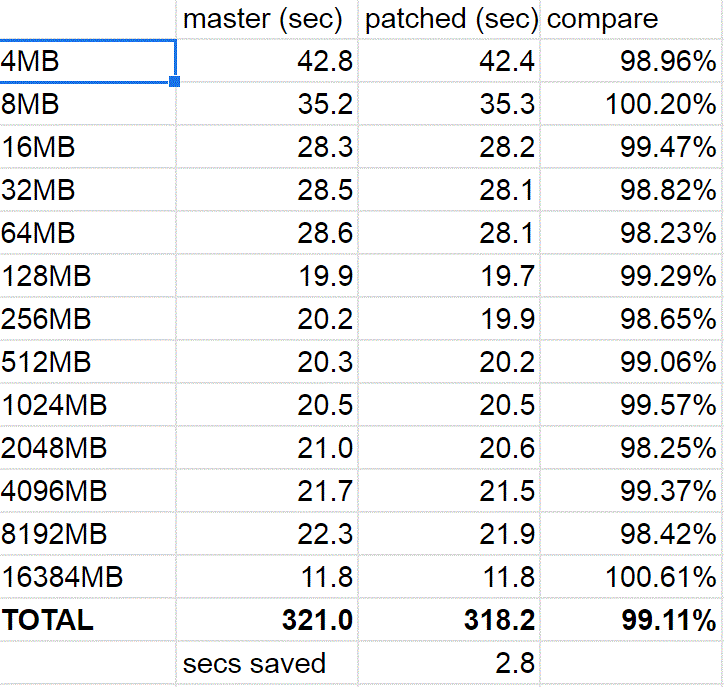Image resolution: width=724 pixels, height=687 pixels.
Task: Select the 512MB row label
Action: [88, 362]
